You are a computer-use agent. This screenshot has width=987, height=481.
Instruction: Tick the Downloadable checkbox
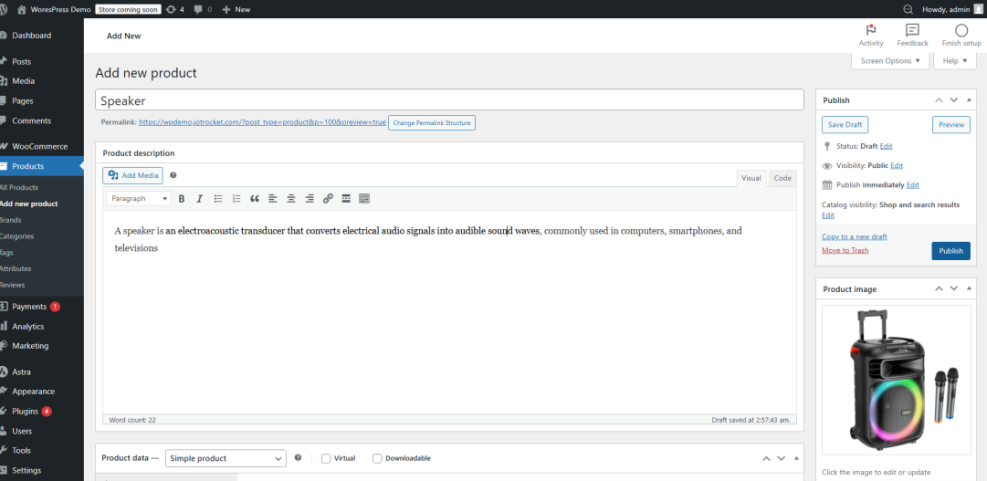point(377,458)
